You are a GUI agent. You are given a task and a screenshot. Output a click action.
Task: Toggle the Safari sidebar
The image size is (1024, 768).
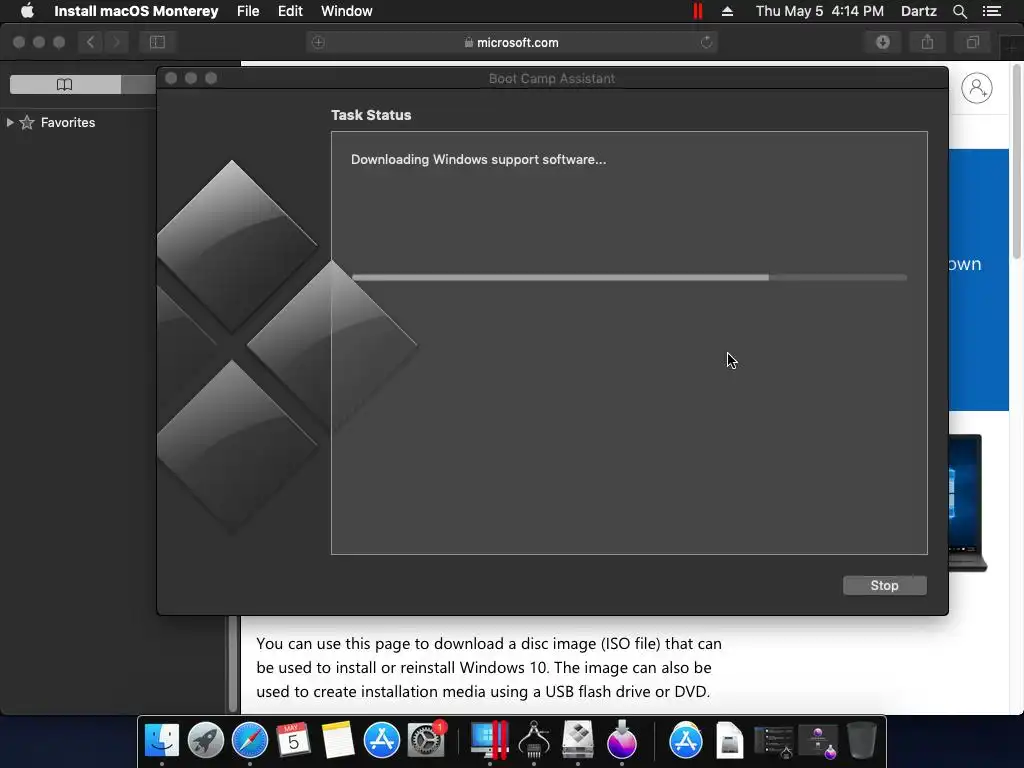(157, 42)
